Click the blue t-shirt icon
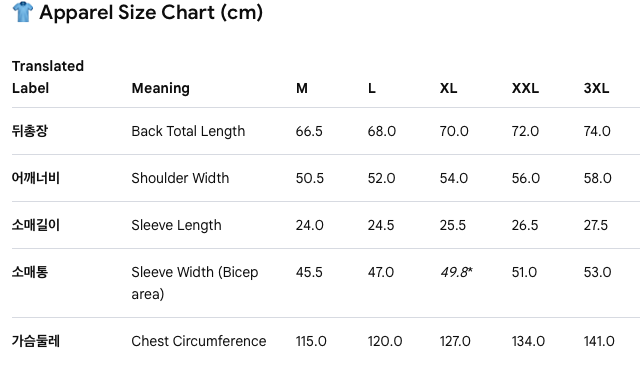 click(23, 12)
